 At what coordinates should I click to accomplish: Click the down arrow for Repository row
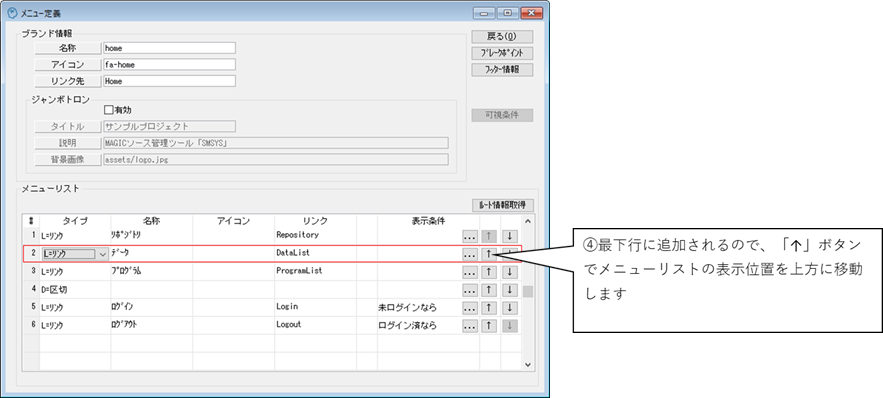[x=509, y=236]
